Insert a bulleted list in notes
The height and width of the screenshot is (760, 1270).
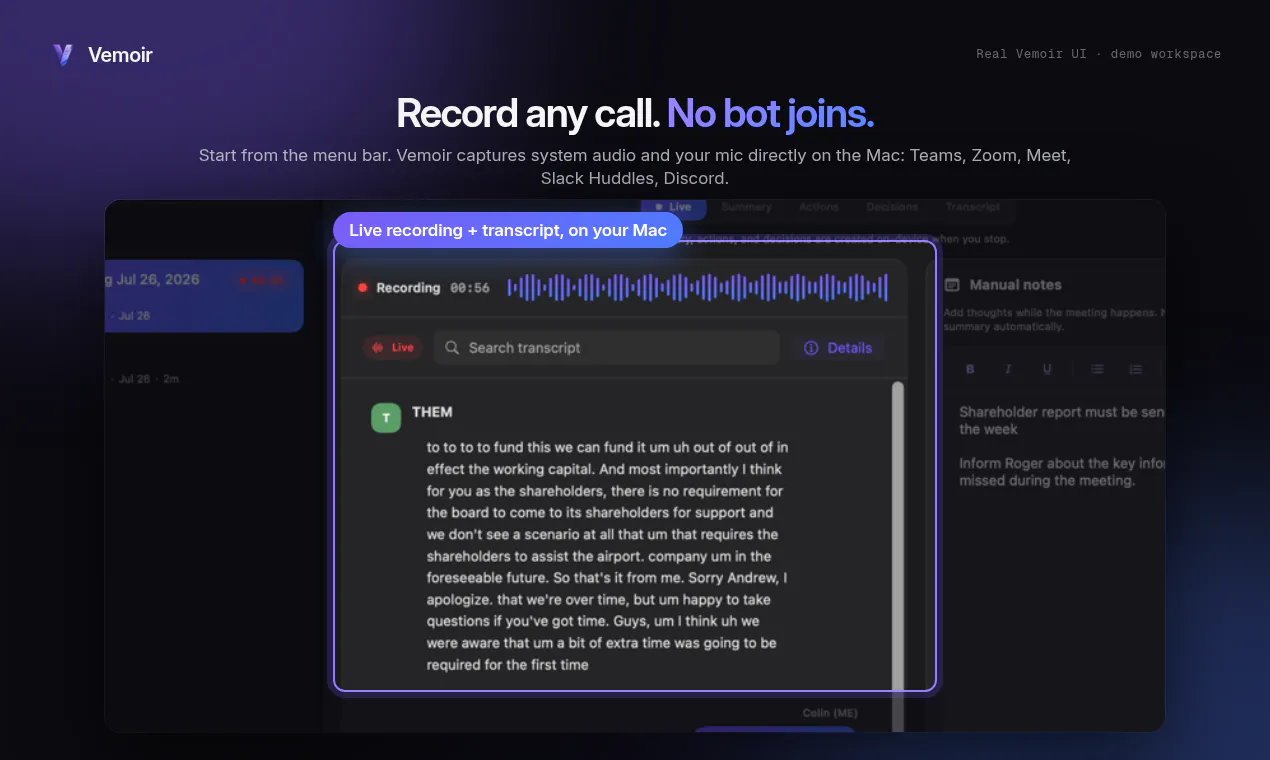[x=1097, y=369]
